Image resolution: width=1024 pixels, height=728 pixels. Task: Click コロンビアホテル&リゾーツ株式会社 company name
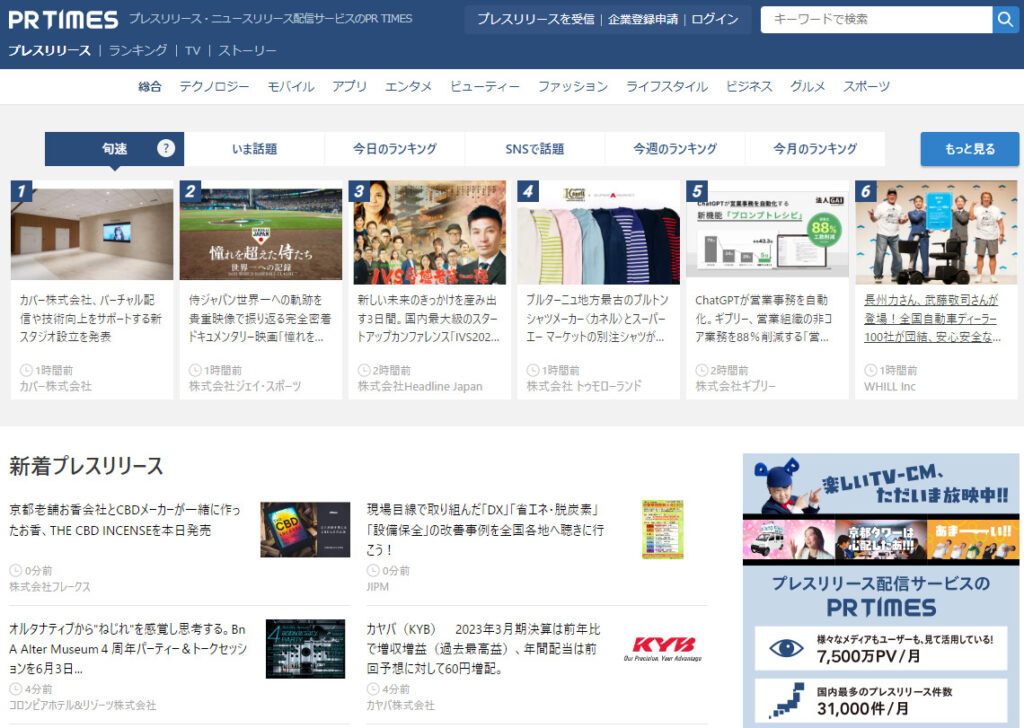point(82,705)
